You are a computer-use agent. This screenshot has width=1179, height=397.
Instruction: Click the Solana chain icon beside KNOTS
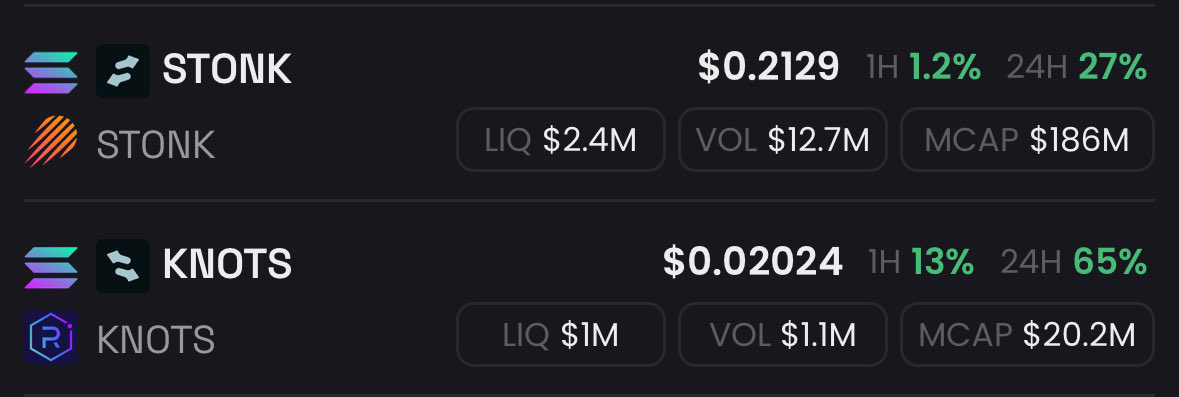[51, 267]
